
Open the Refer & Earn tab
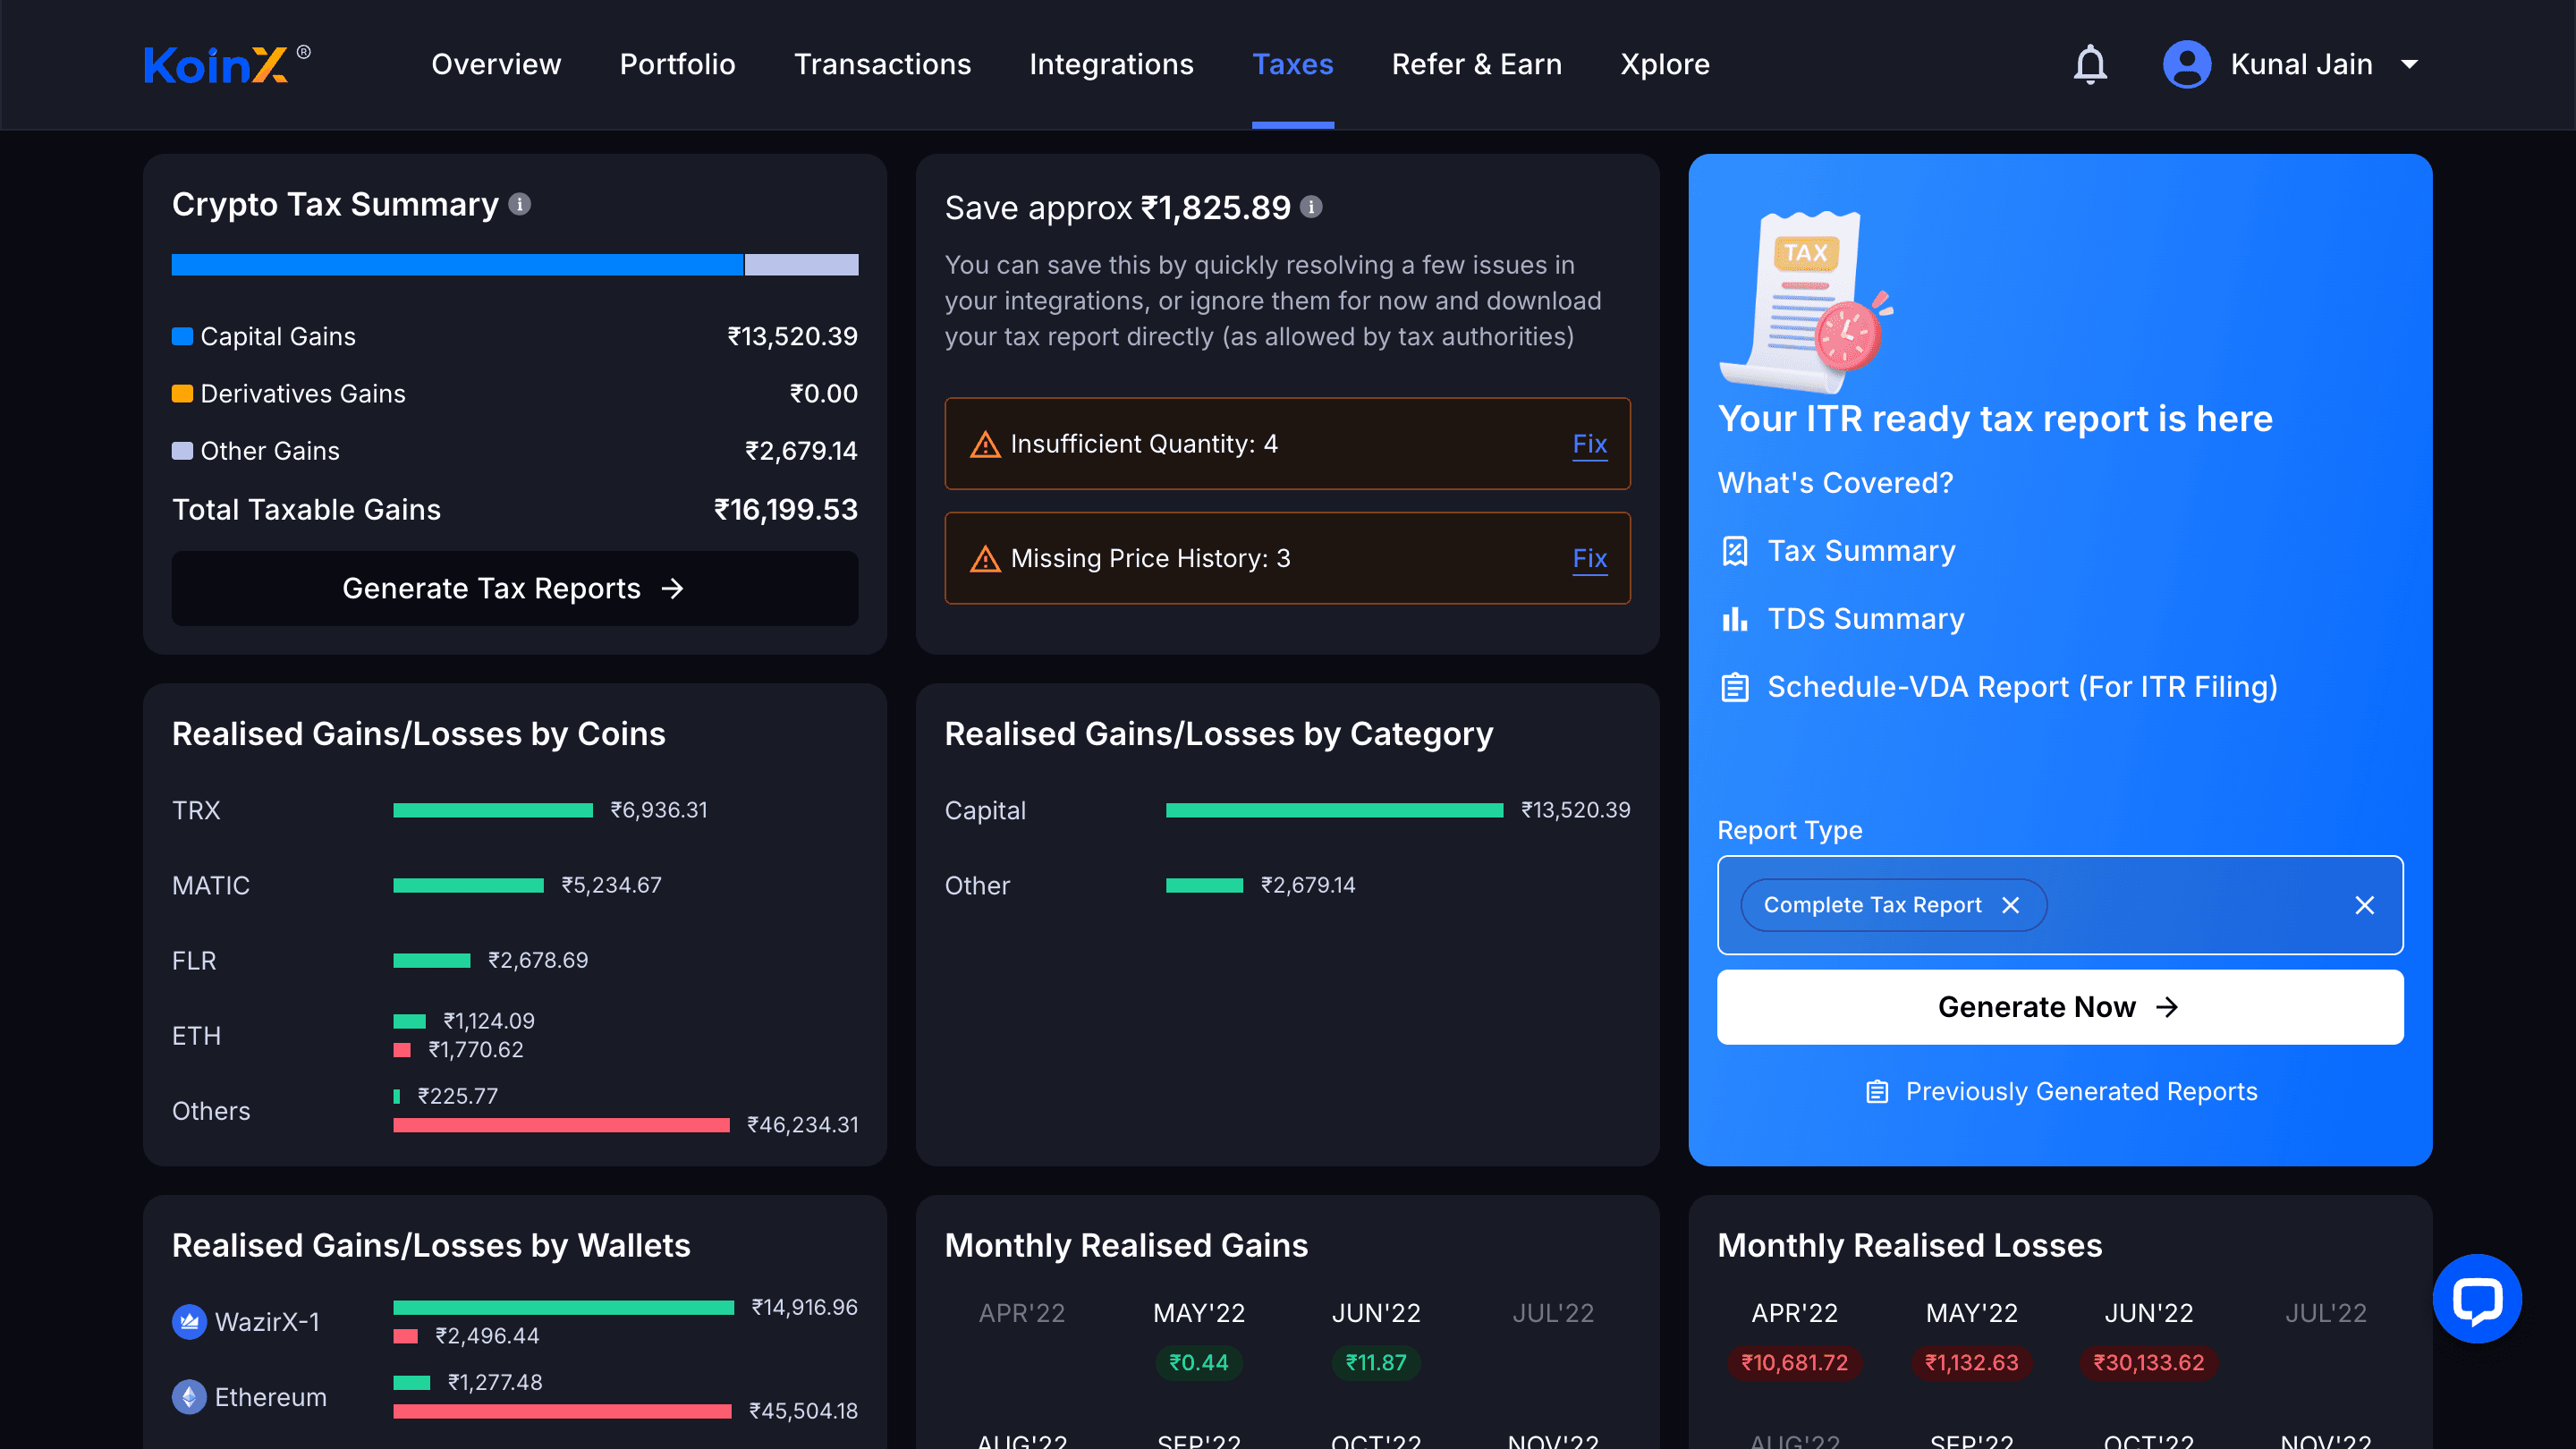[1476, 64]
